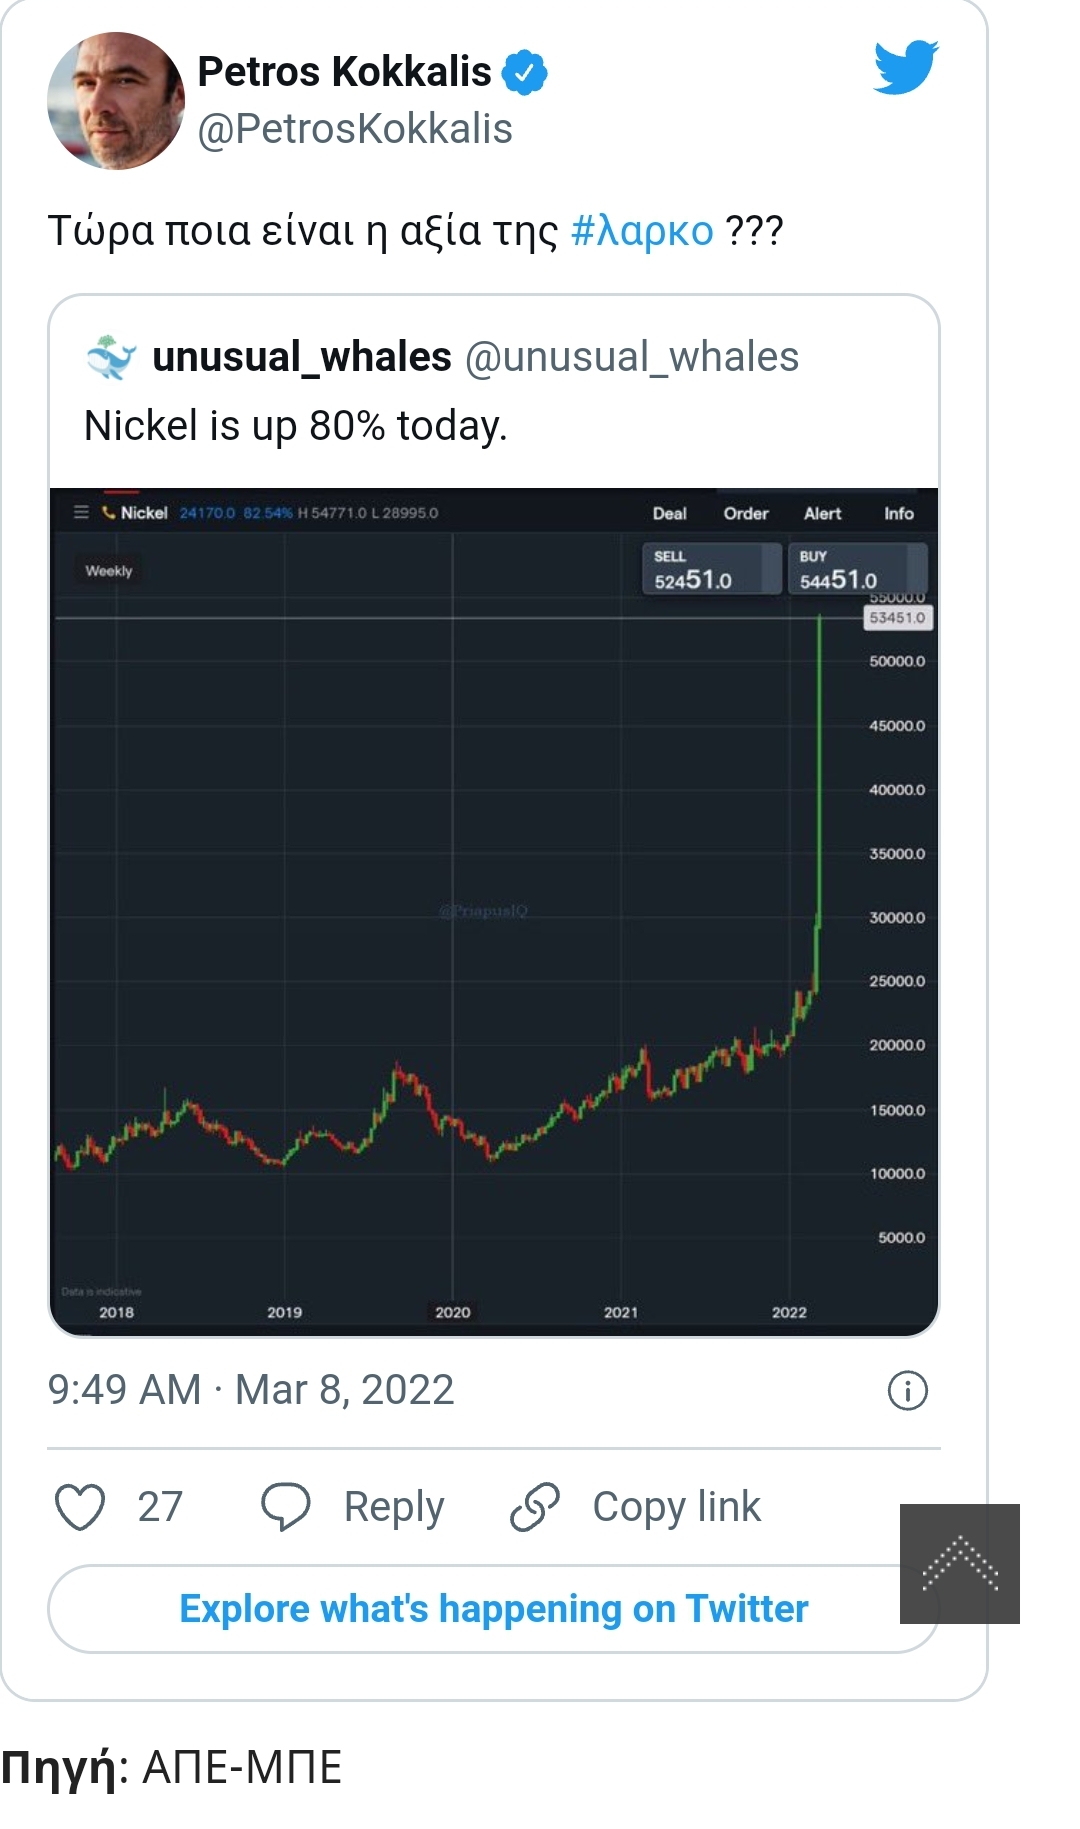The height and width of the screenshot is (1829, 1080).
Task: Click the heart like icon
Action: (80, 1507)
